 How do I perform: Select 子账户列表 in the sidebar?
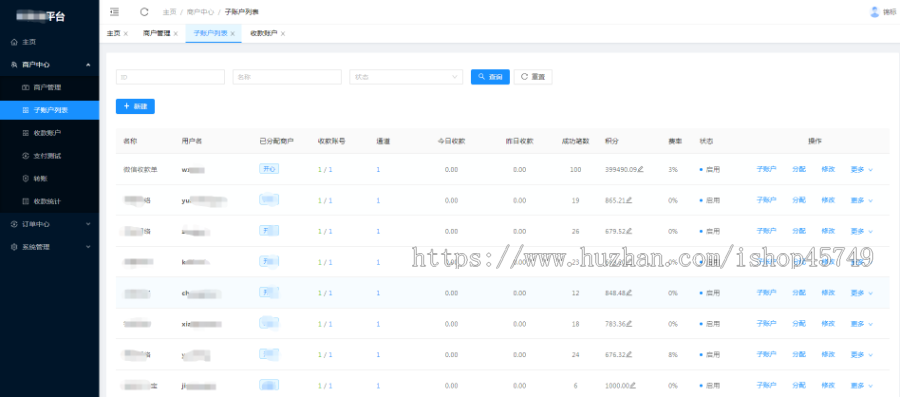click(49, 110)
